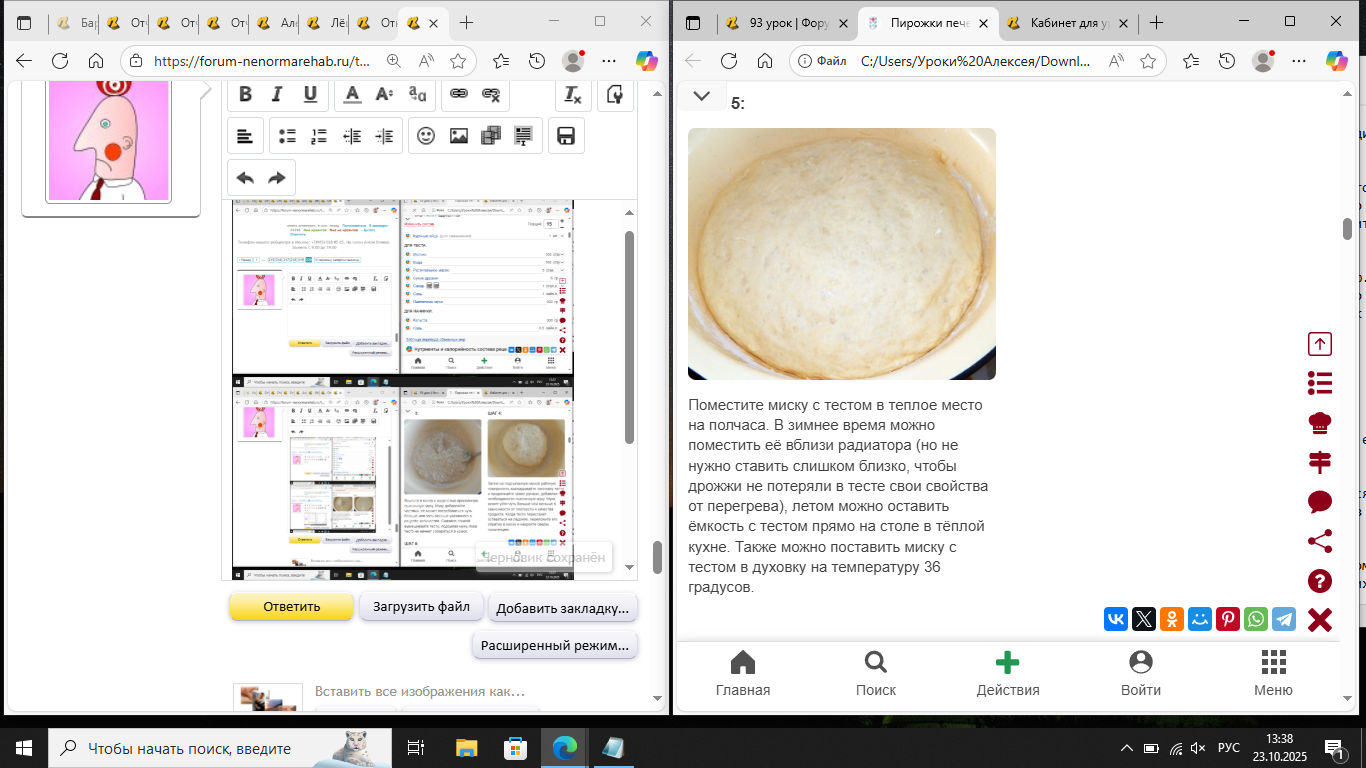Open the font size dropdown

tap(384, 94)
